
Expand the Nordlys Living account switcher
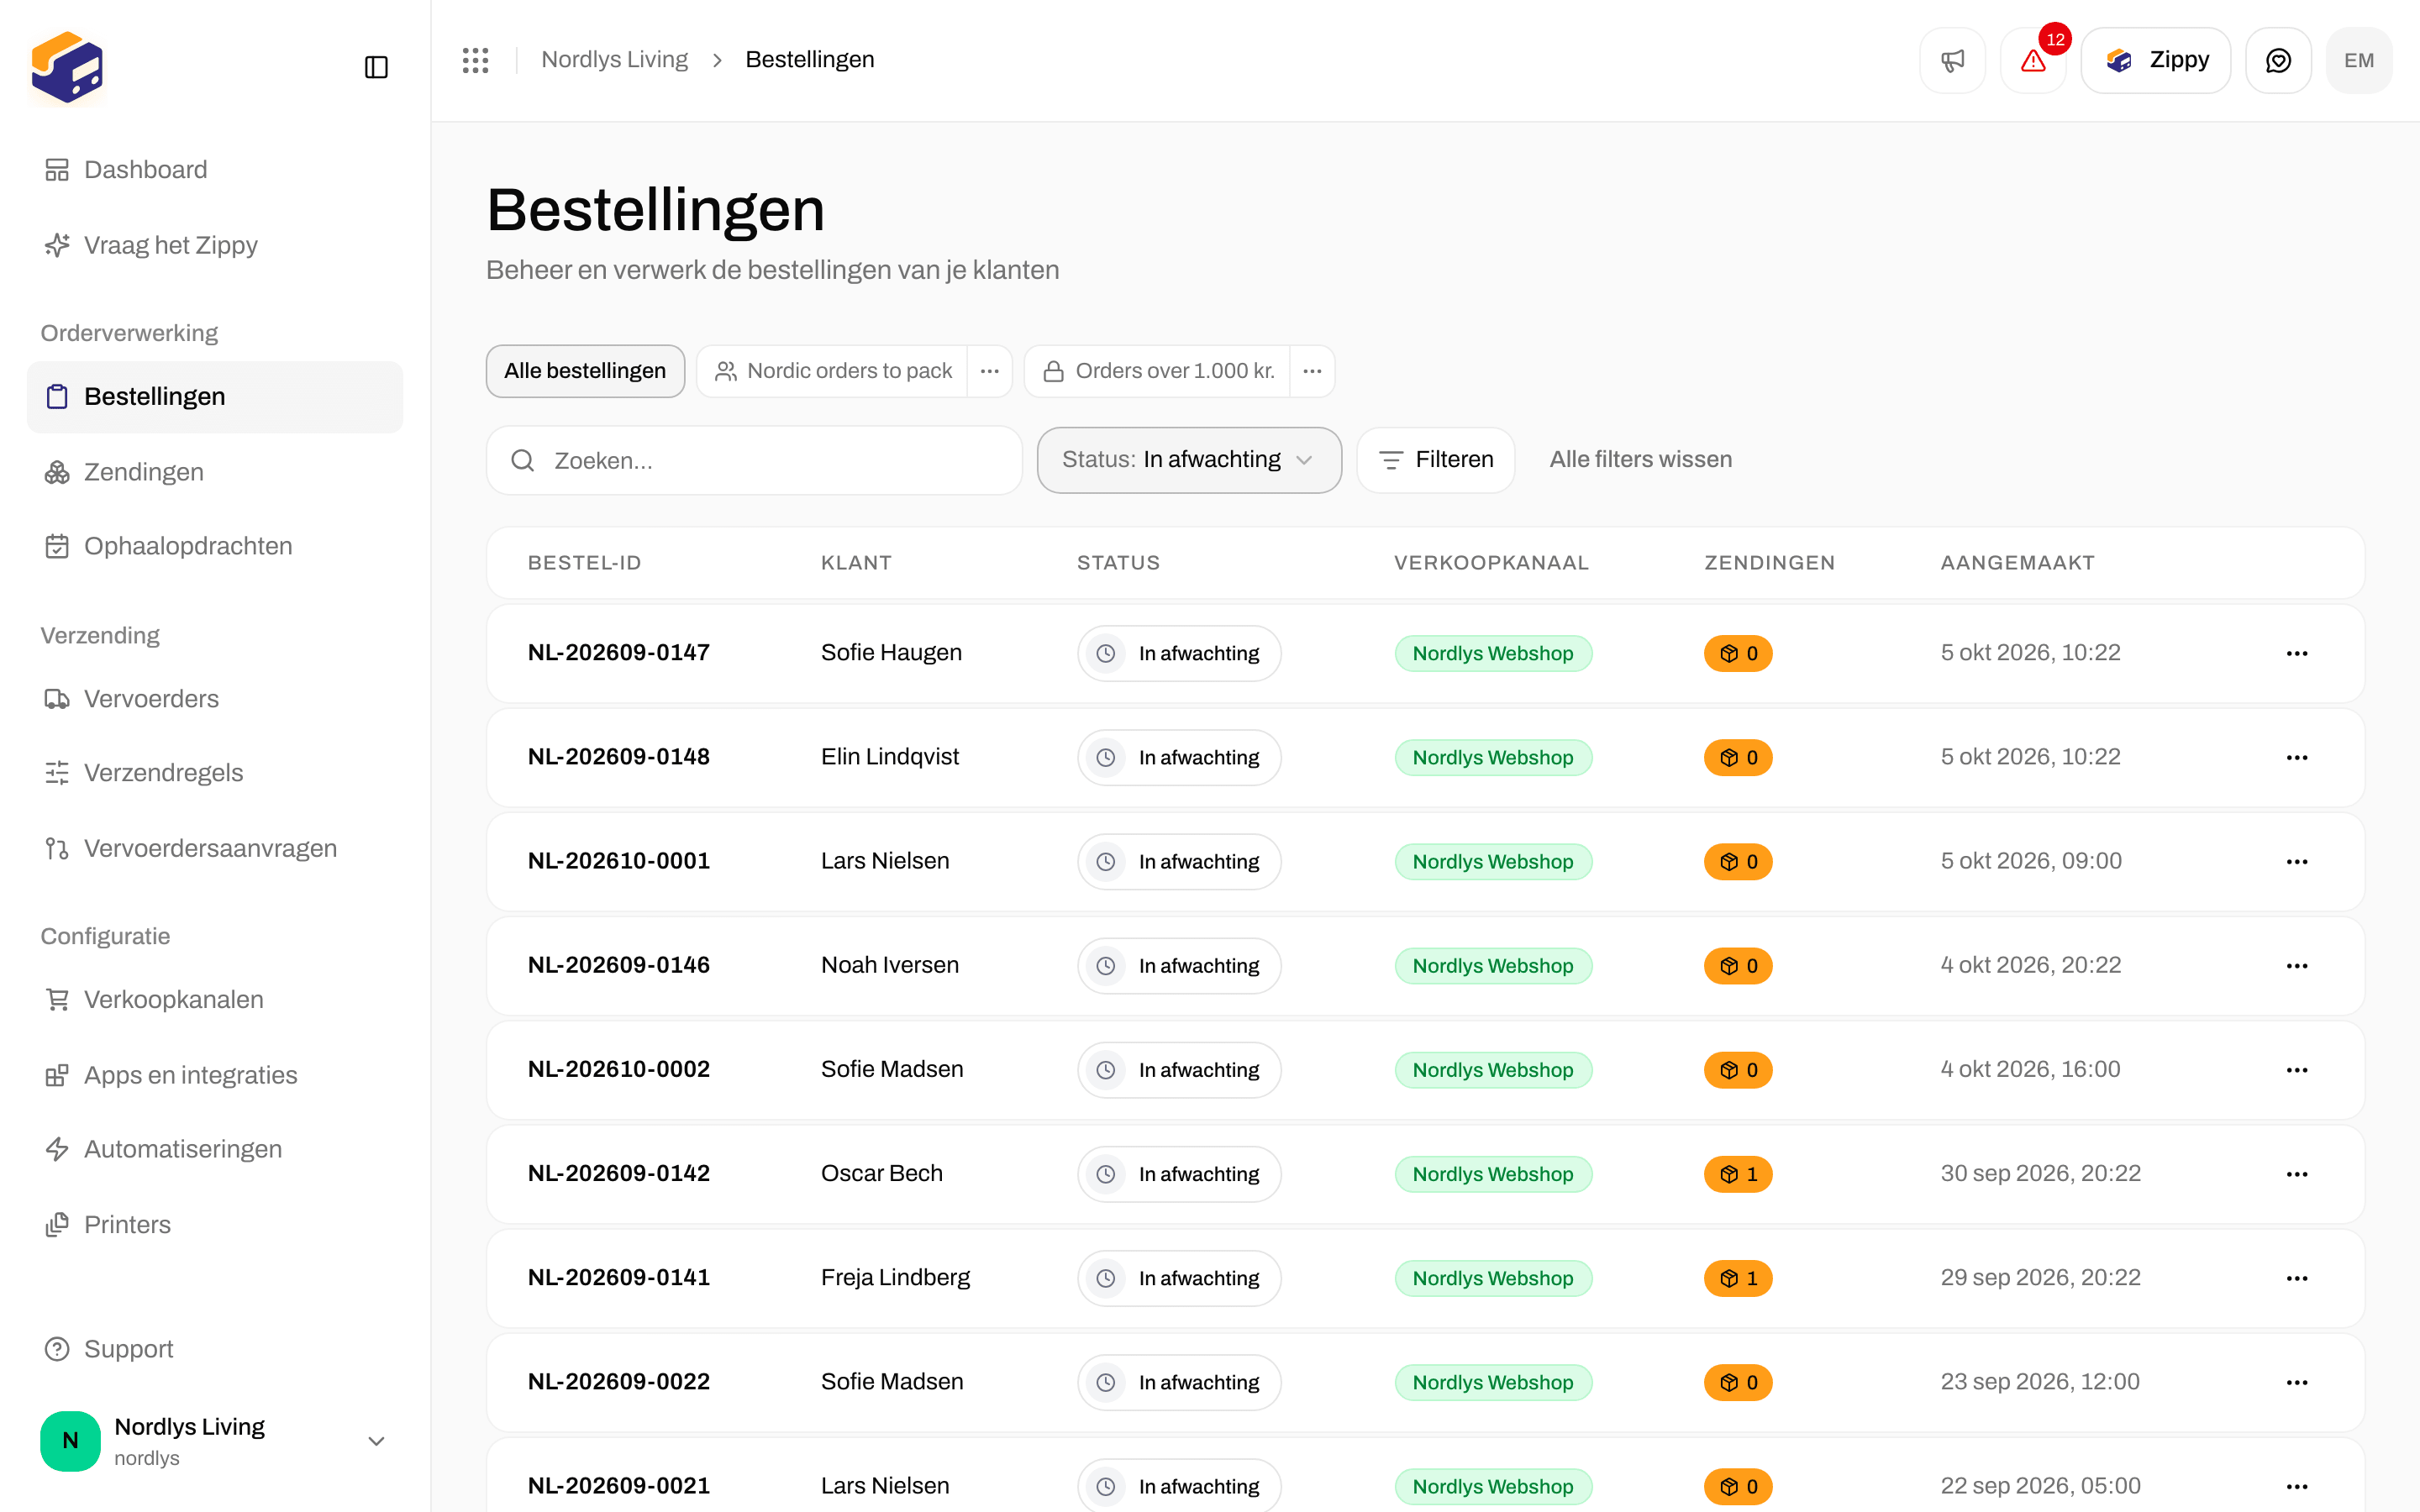click(215, 1441)
